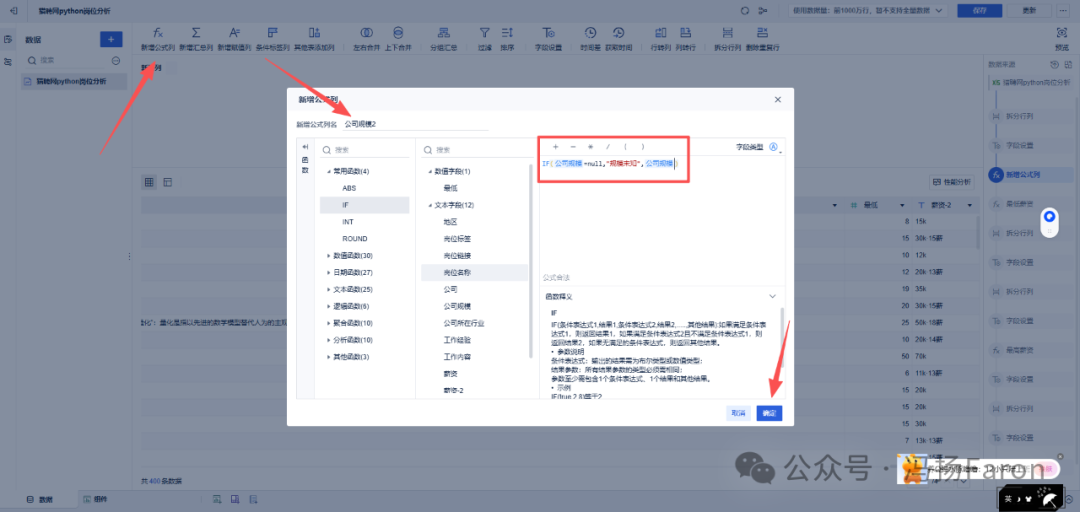This screenshot has height=512, width=1080.
Task: Expand the 分析函数(10) group
Action: [329, 340]
